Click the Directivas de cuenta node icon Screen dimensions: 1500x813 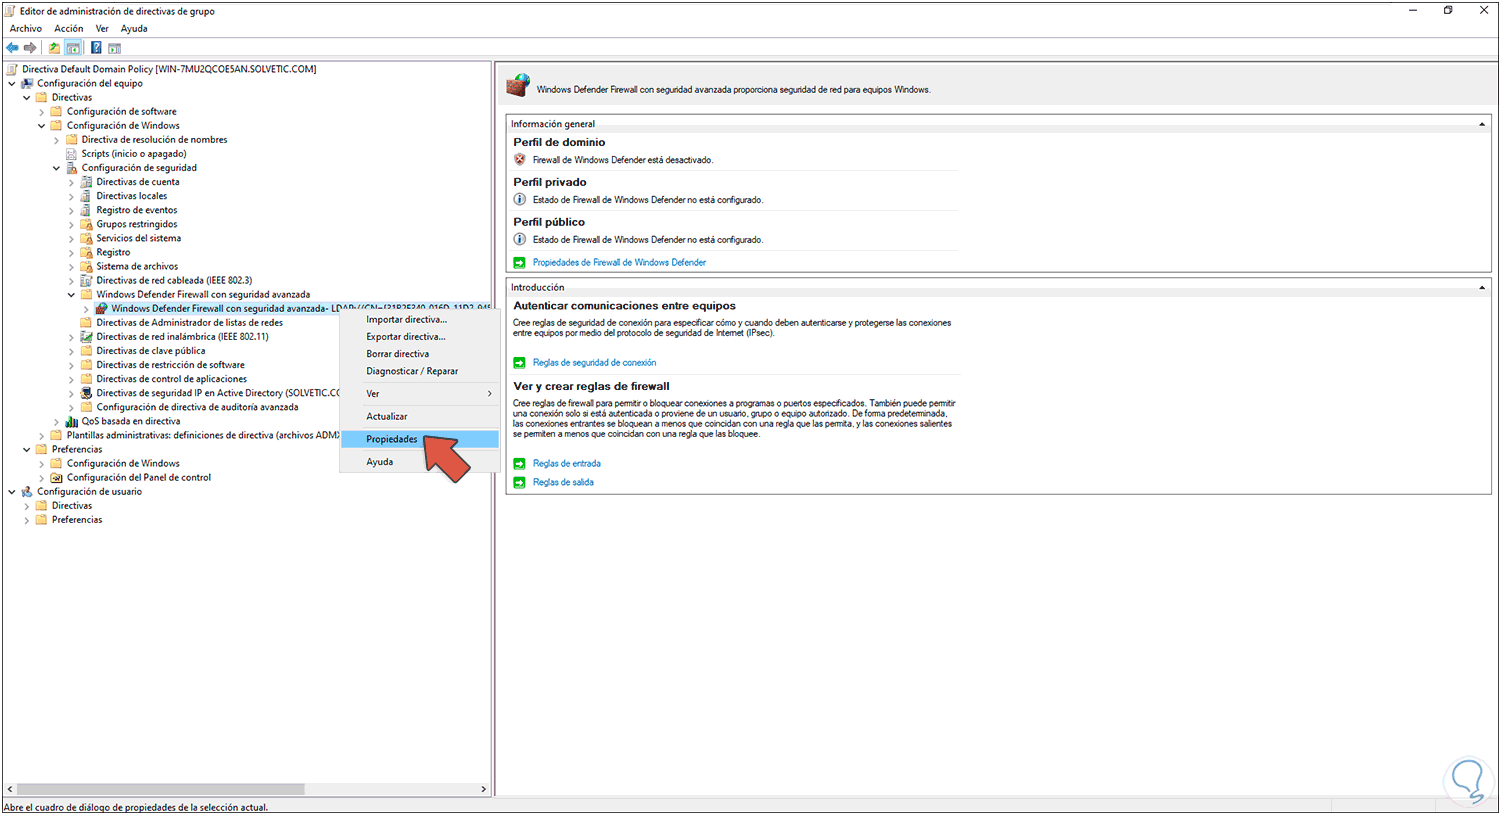[87, 182]
